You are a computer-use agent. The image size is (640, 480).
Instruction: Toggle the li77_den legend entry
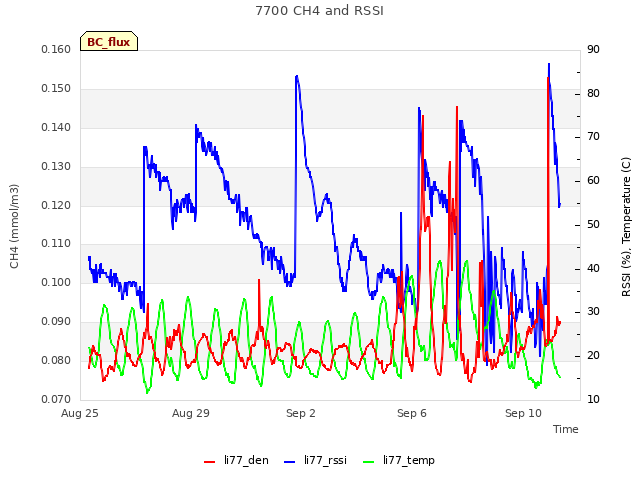tap(236, 460)
